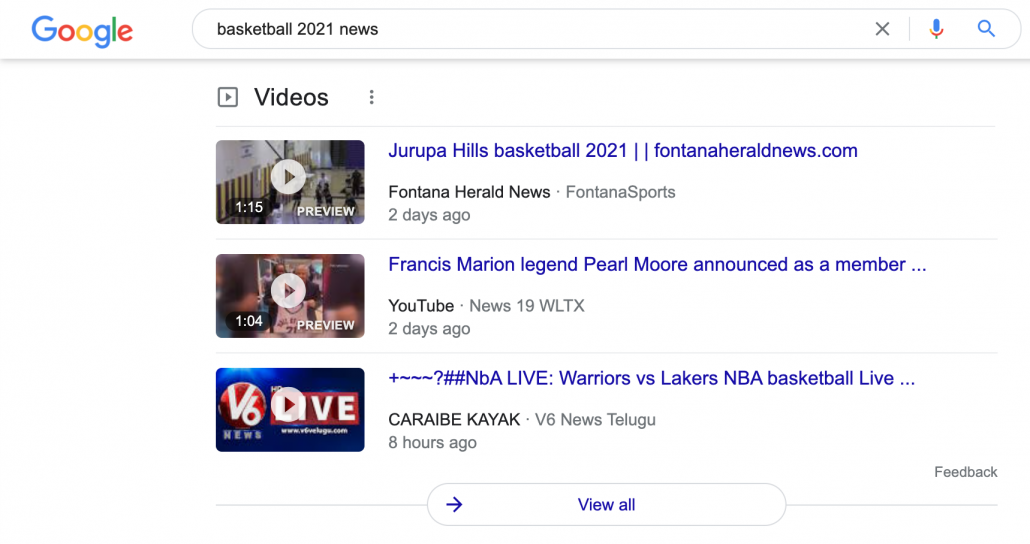Click V6 News Telugu channel text

tap(594, 419)
